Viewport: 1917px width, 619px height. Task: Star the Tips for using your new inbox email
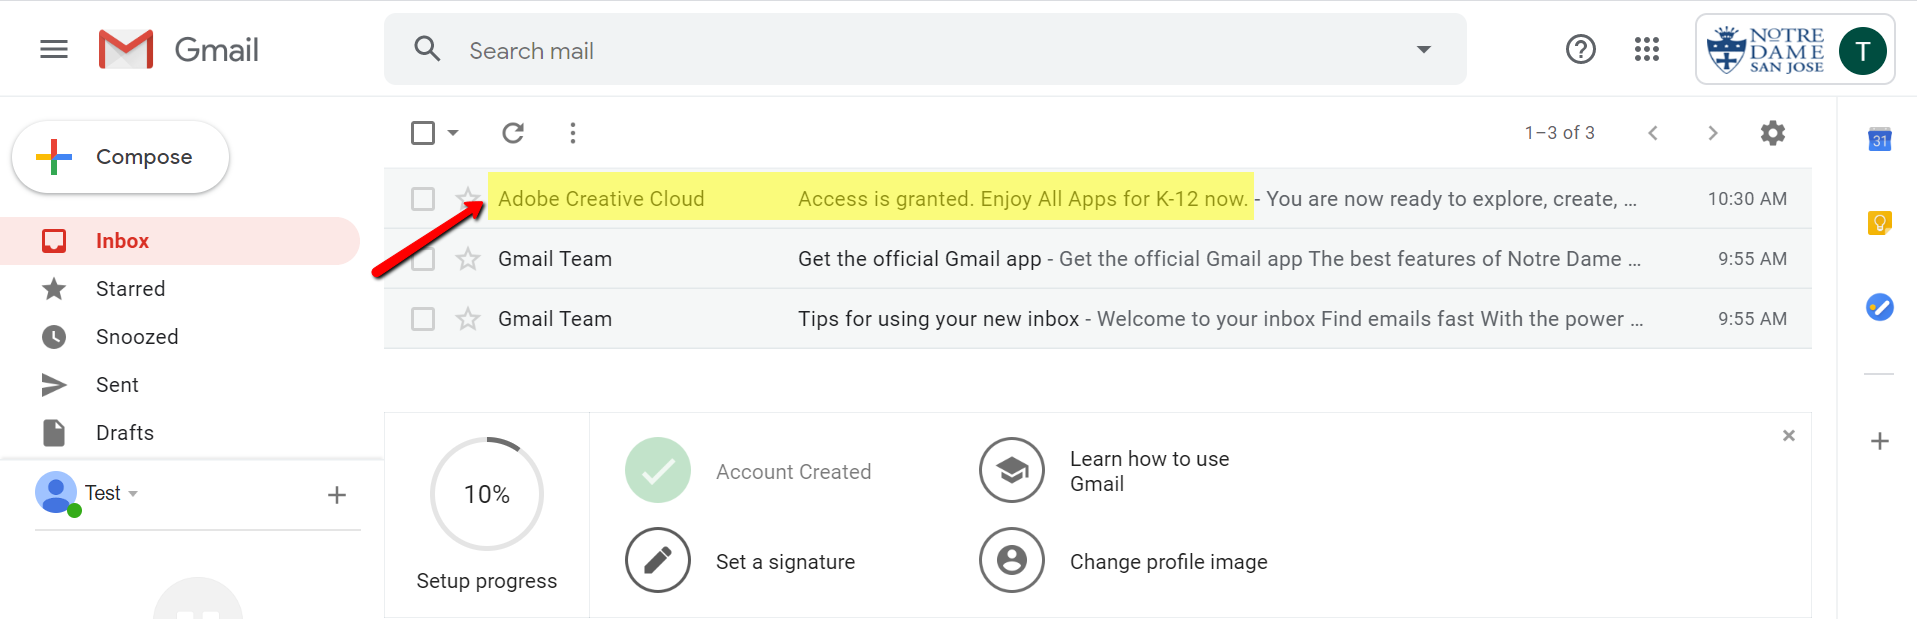pos(468,319)
